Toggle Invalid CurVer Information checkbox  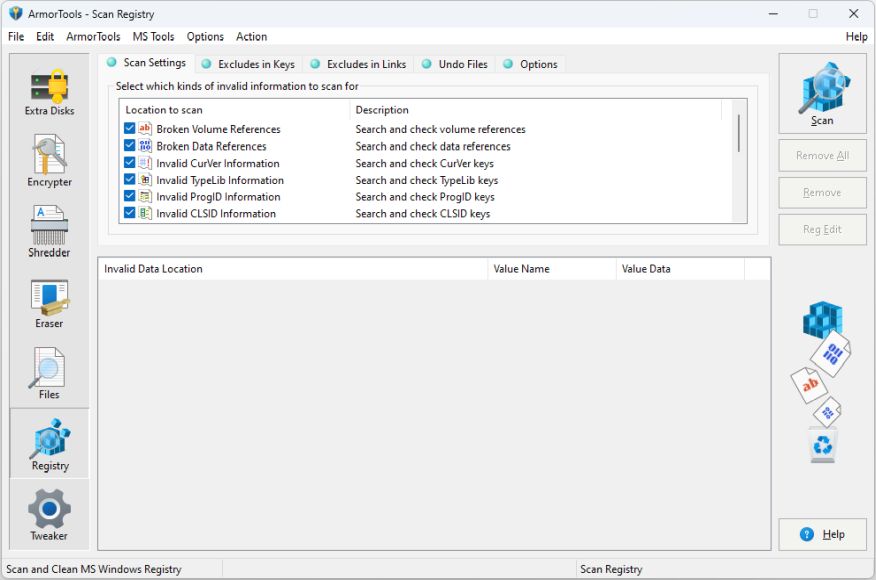click(130, 163)
